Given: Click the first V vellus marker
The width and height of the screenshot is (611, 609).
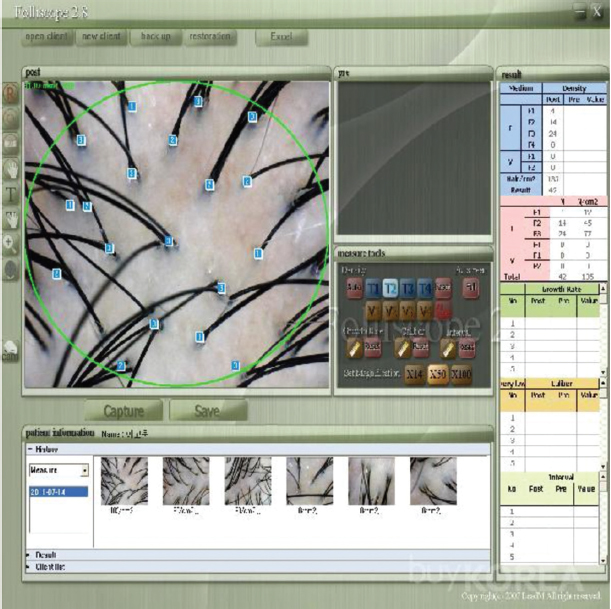Looking at the screenshot, I should pos(373,311).
